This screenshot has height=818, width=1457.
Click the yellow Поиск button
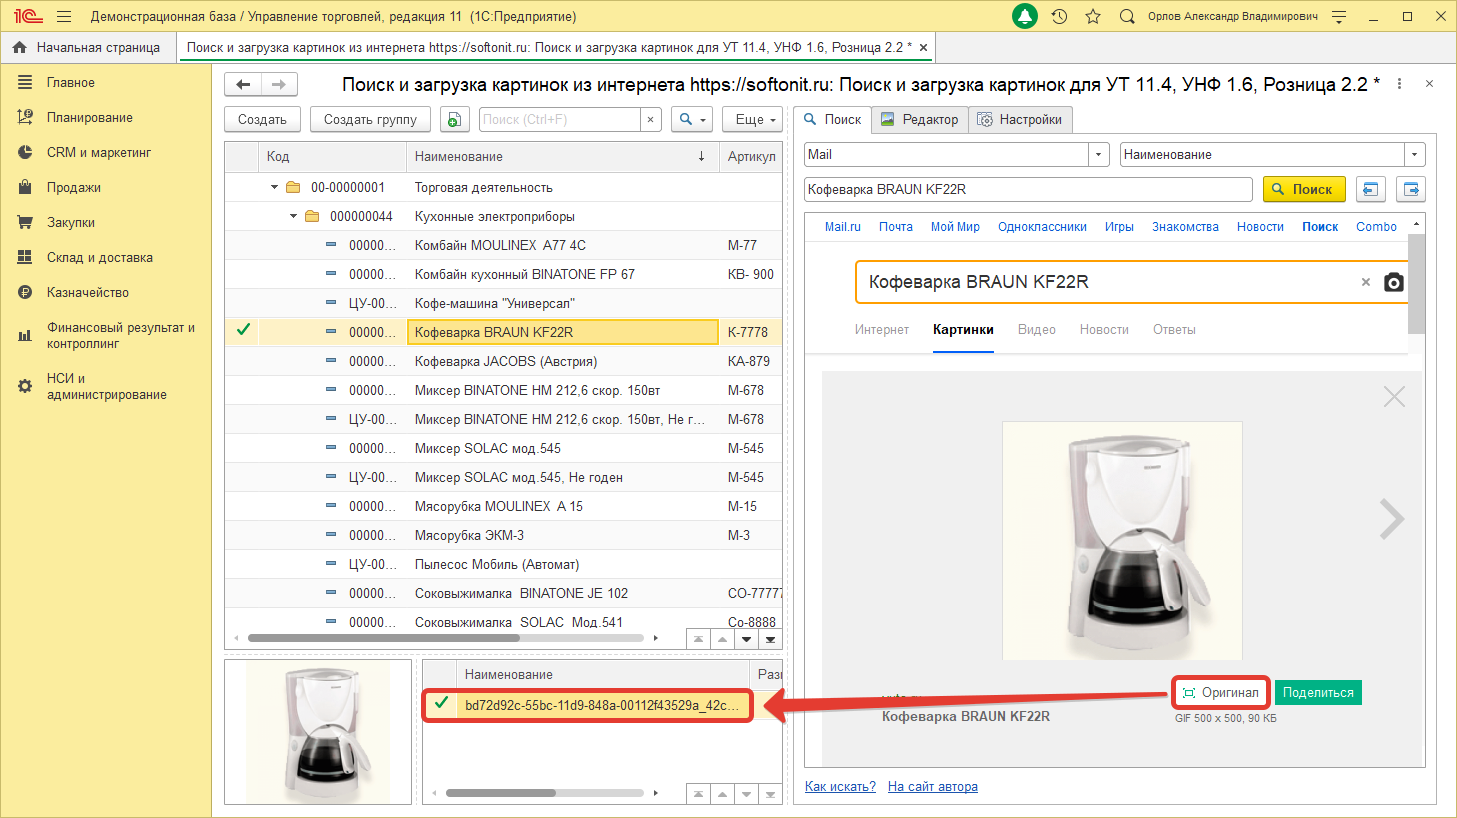coord(1304,189)
